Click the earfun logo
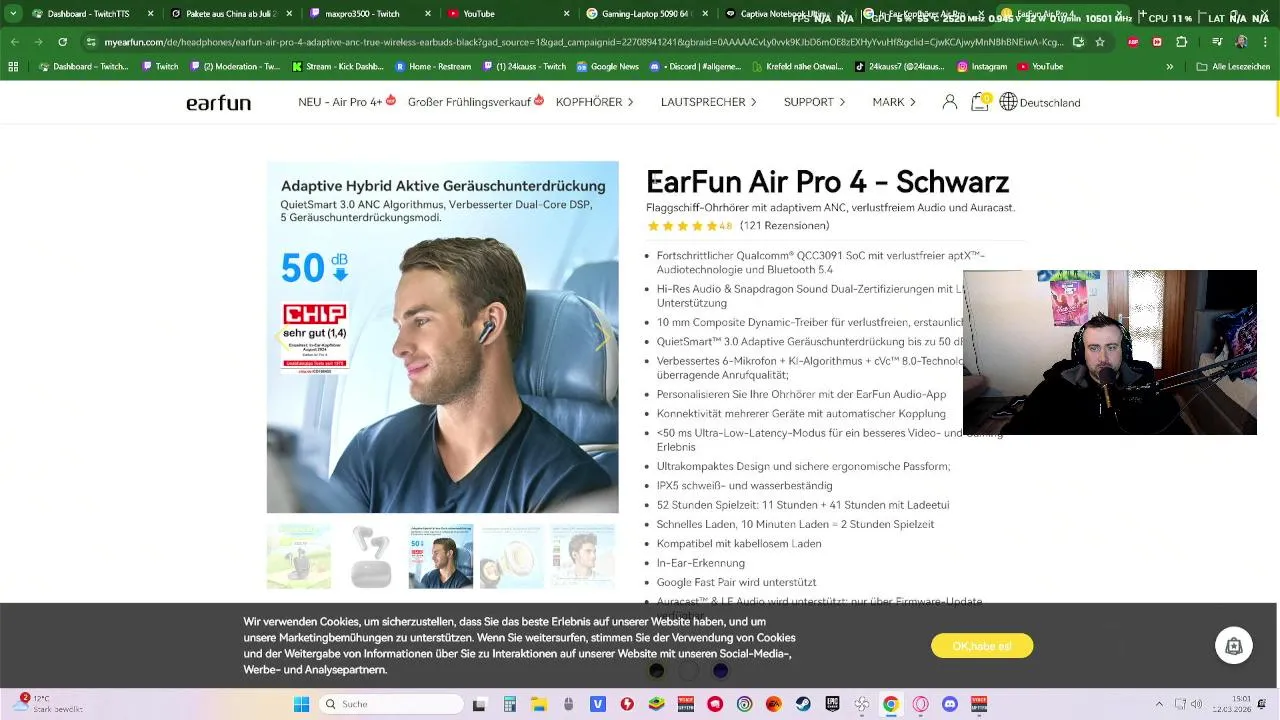The width and height of the screenshot is (1280, 720). [x=218, y=103]
